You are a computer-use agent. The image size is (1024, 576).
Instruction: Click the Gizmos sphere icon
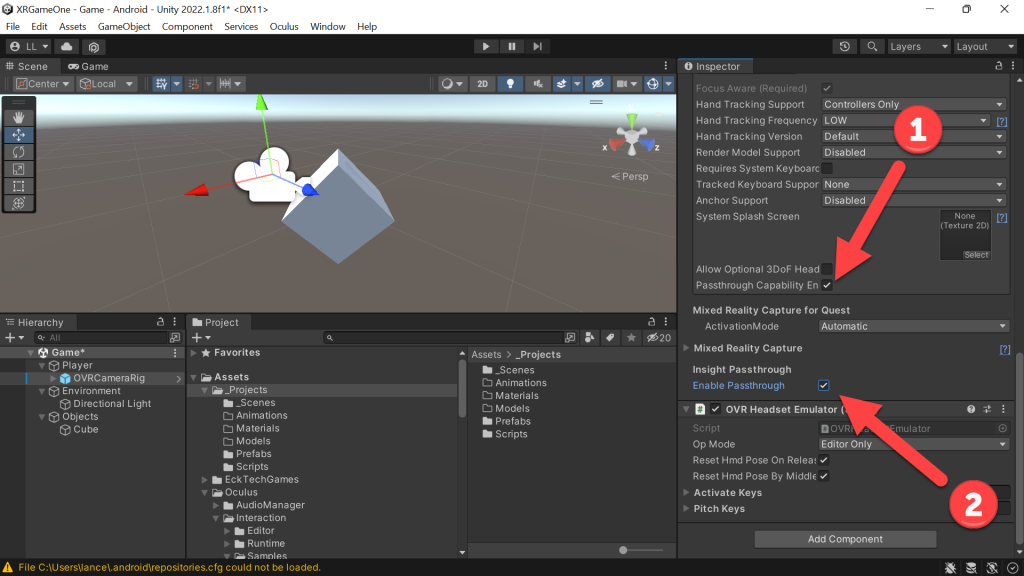[x=652, y=84]
